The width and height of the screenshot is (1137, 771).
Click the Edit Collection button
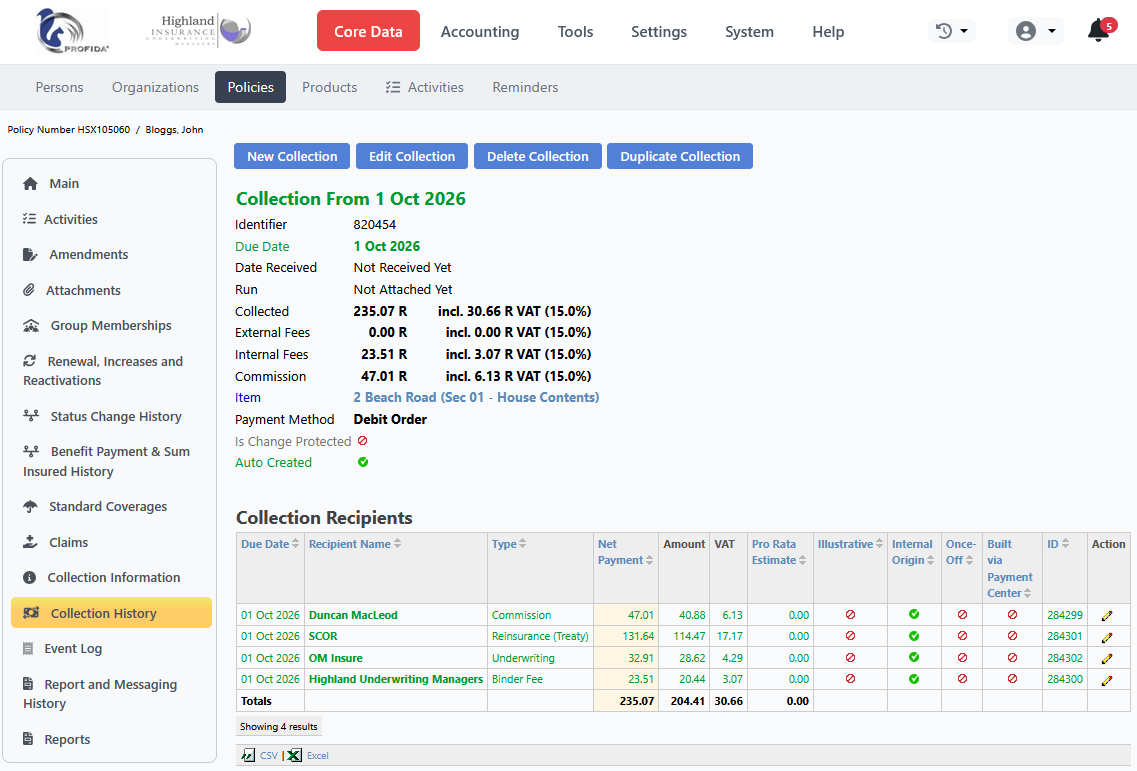click(412, 156)
